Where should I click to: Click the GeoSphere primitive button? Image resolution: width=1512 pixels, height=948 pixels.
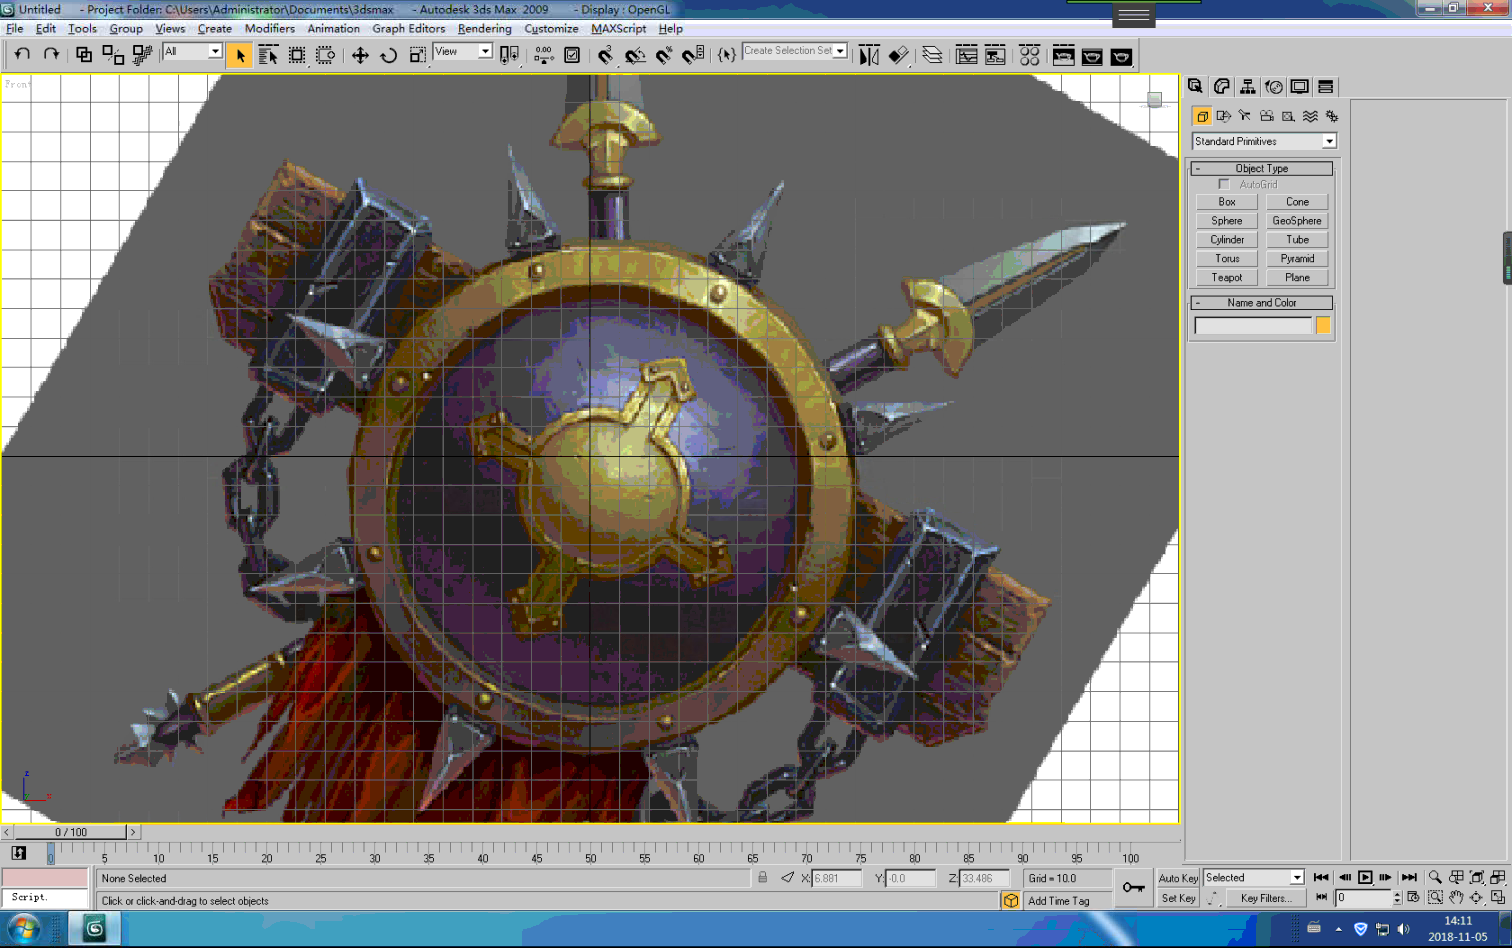coord(1297,220)
